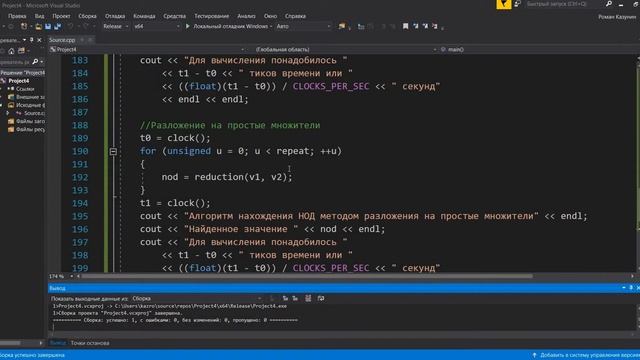This screenshot has height=360, width=640.
Task: Click the Solution Explorer pin icon
Action: [31, 40]
